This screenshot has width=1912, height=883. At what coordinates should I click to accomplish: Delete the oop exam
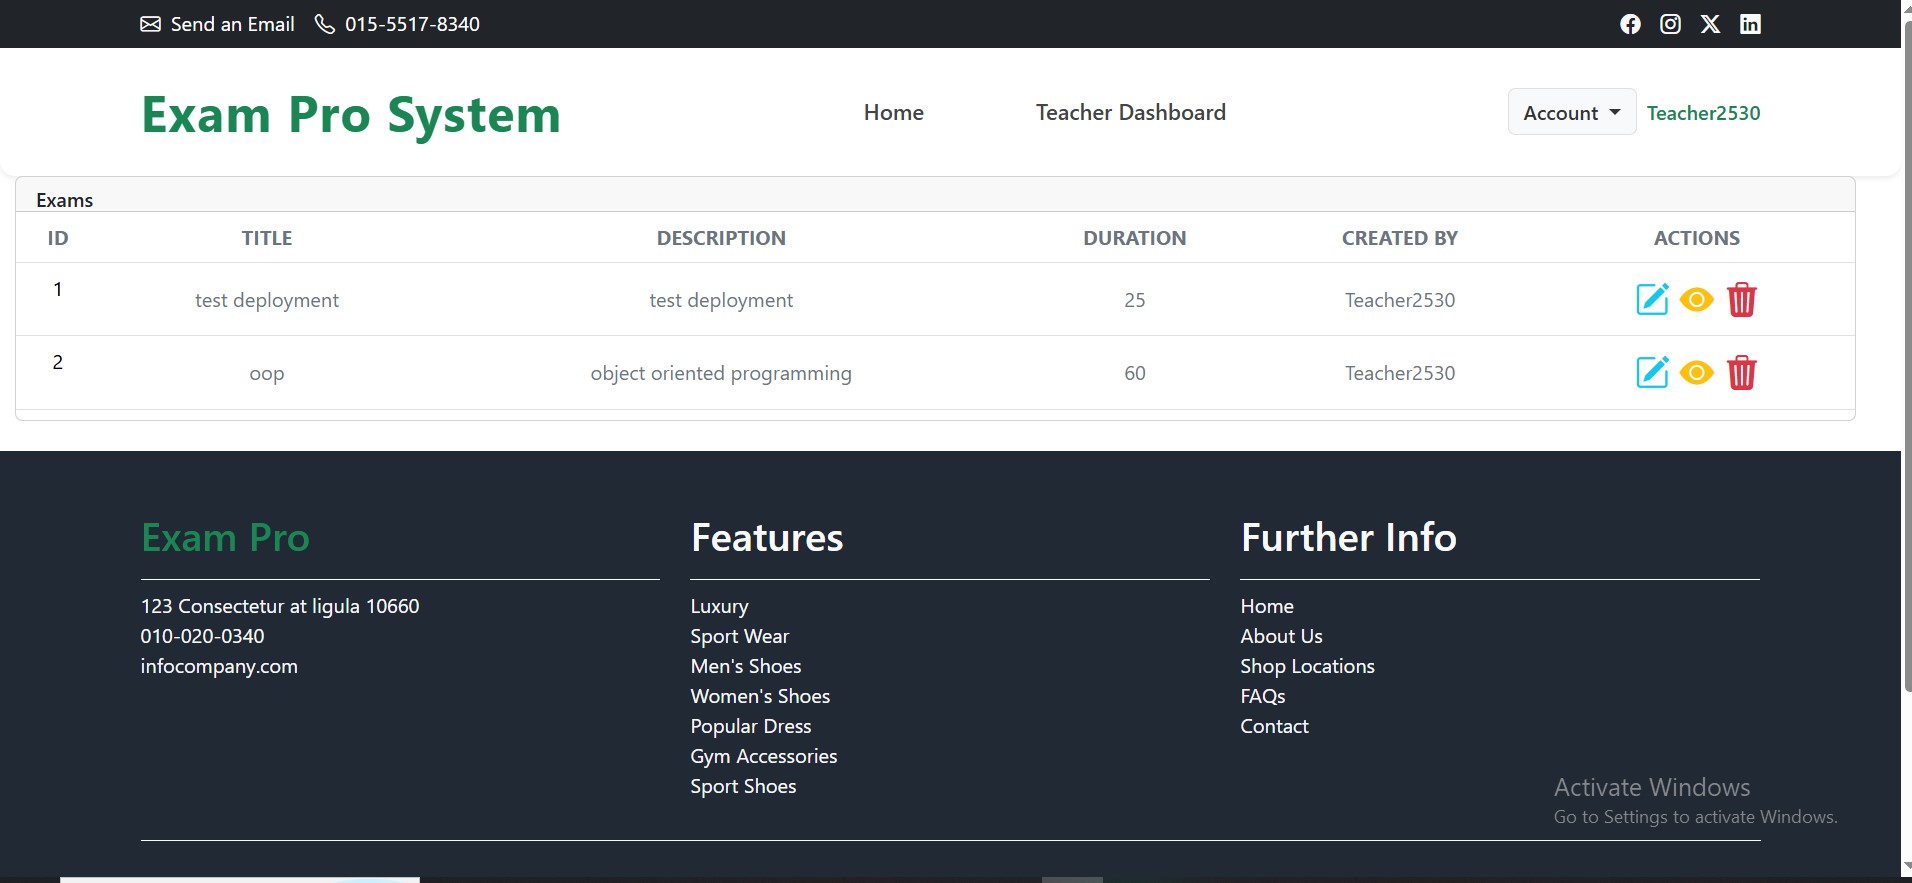click(x=1741, y=372)
